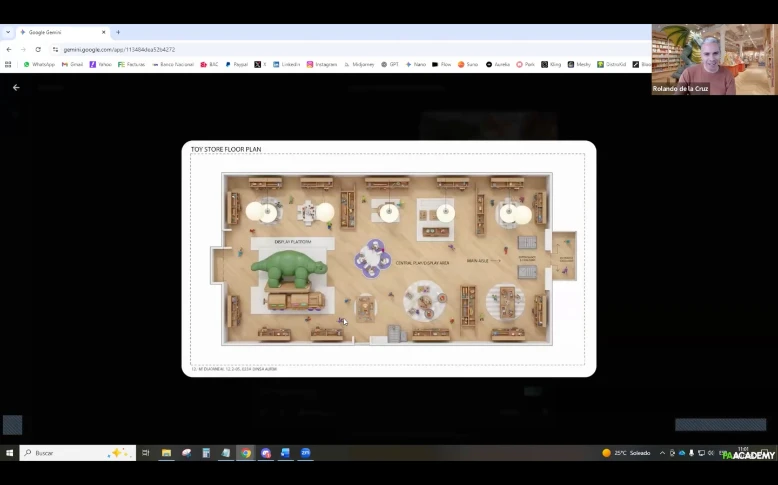Open the Kling bookmark
Viewport: 778px width, 485px height.
[x=552, y=64]
